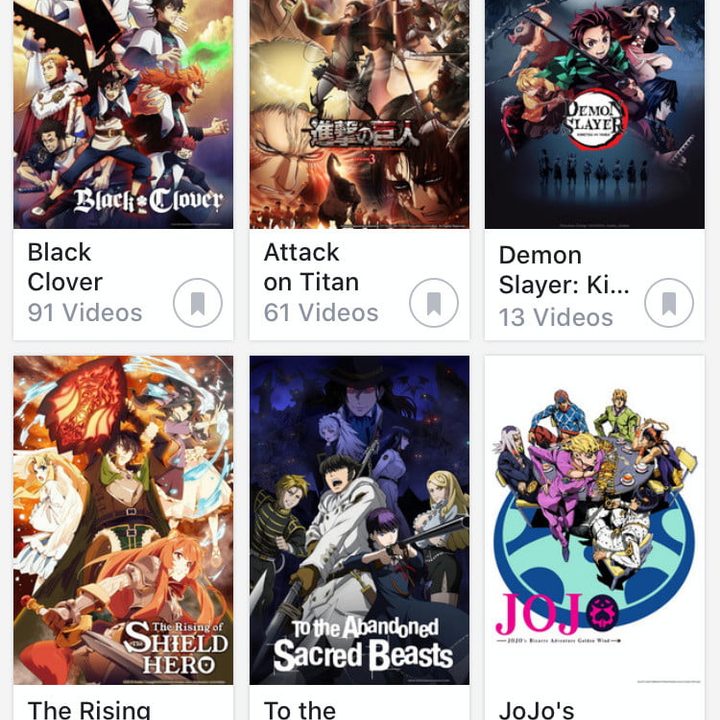The image size is (720, 720).
Task: Click the 91 Videos count
Action: click(85, 313)
